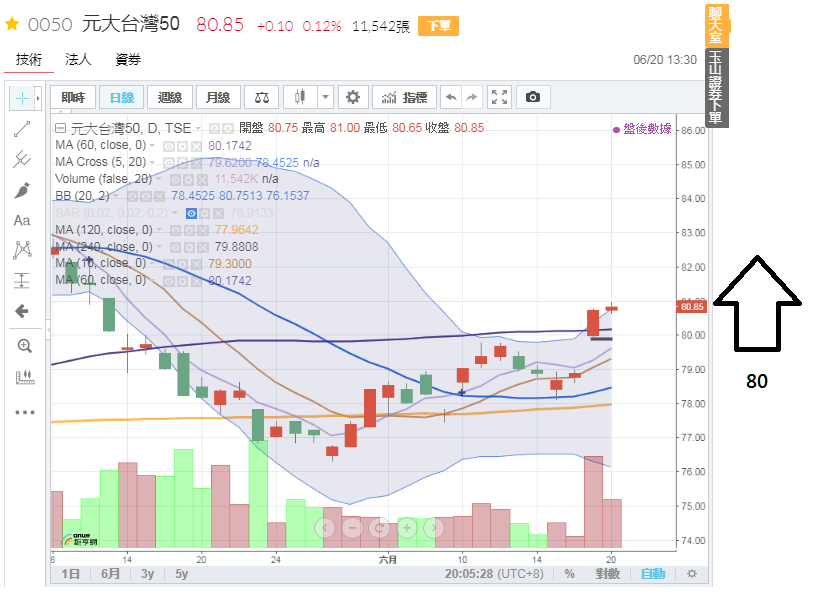Switch to the 法人 tab

coord(78,59)
